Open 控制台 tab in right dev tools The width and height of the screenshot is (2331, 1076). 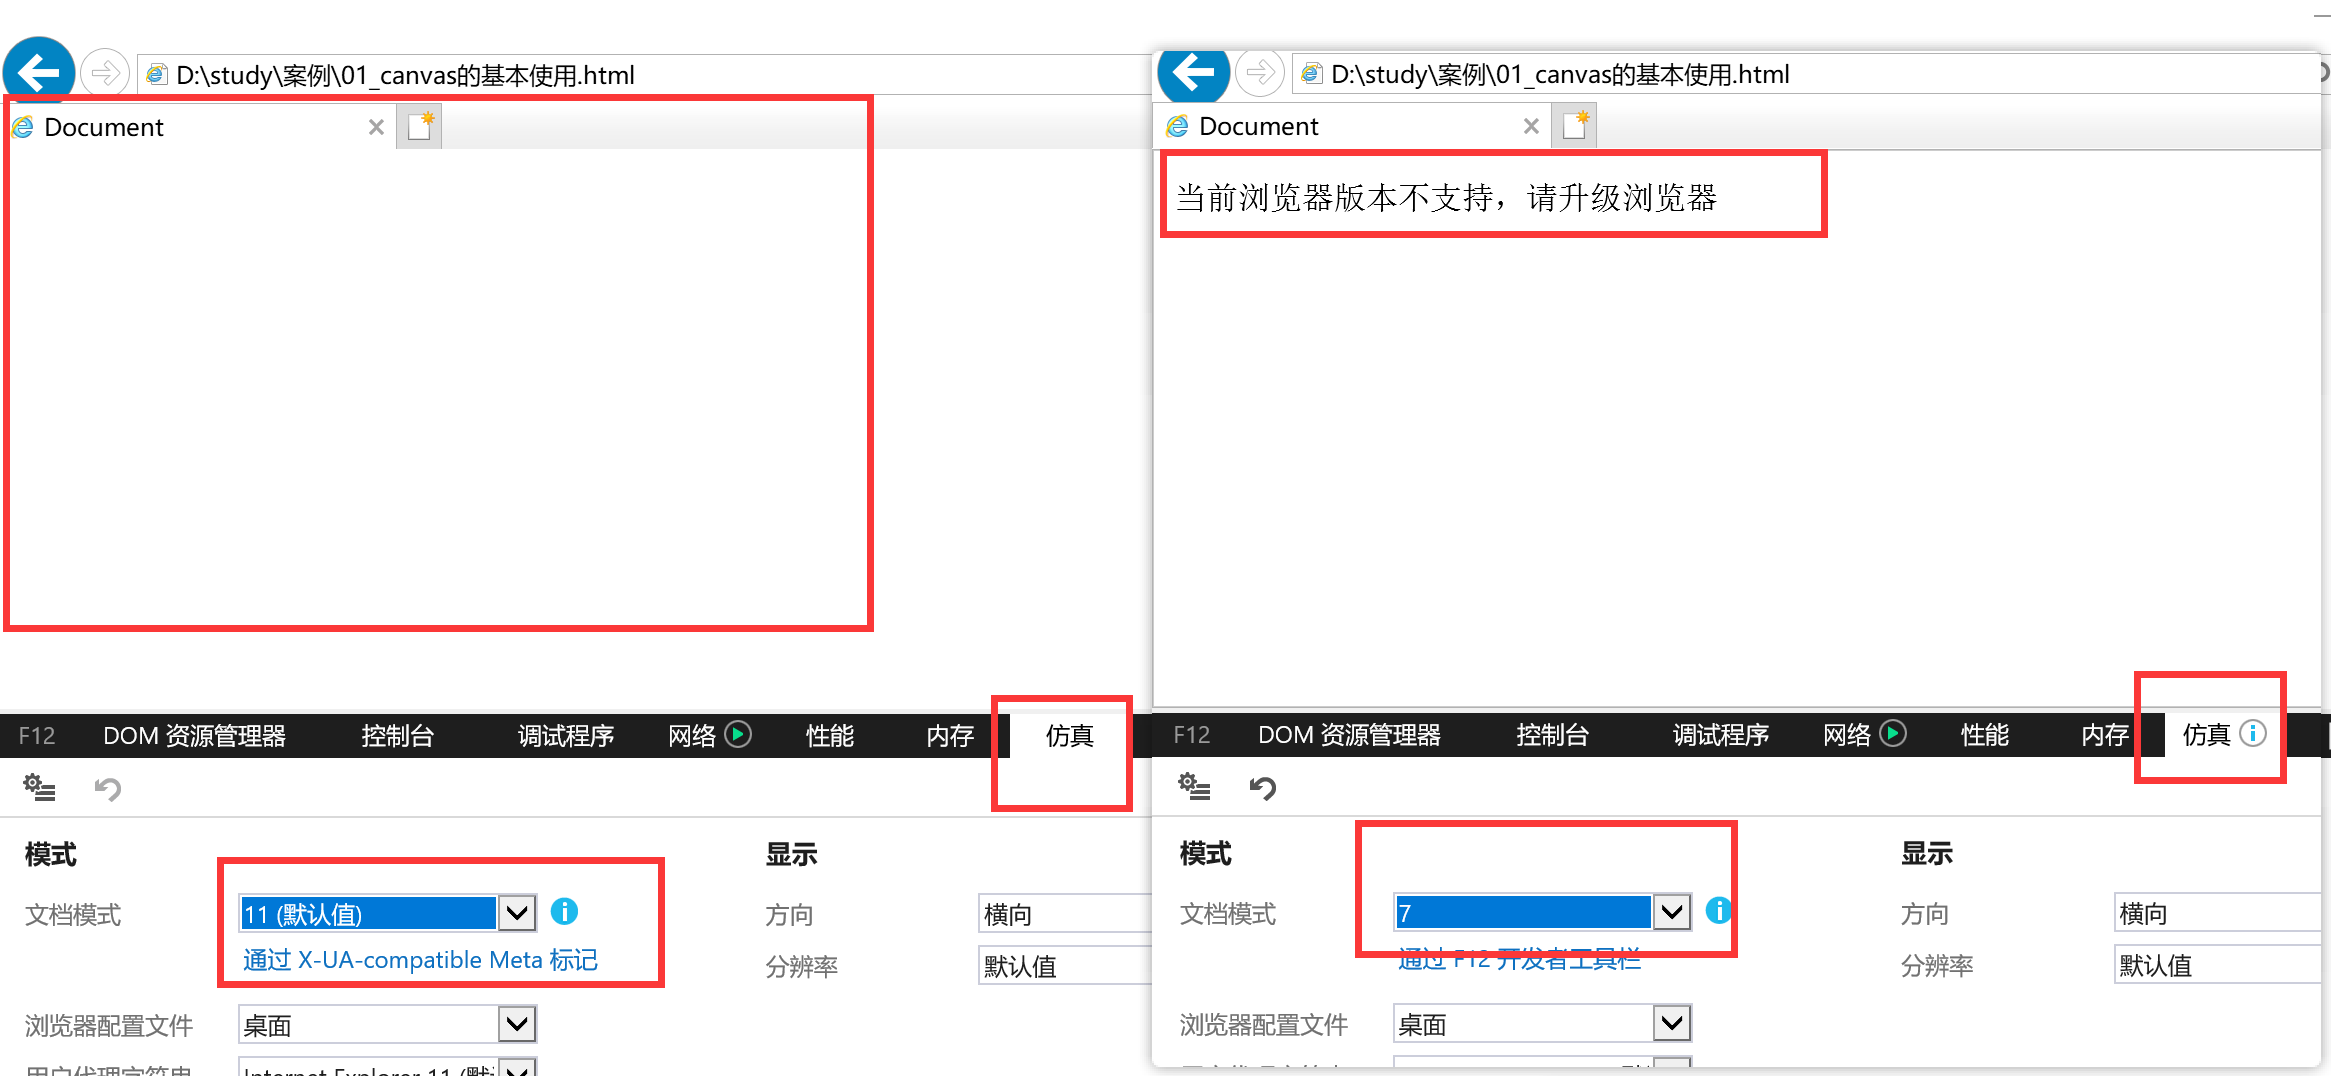1552,735
